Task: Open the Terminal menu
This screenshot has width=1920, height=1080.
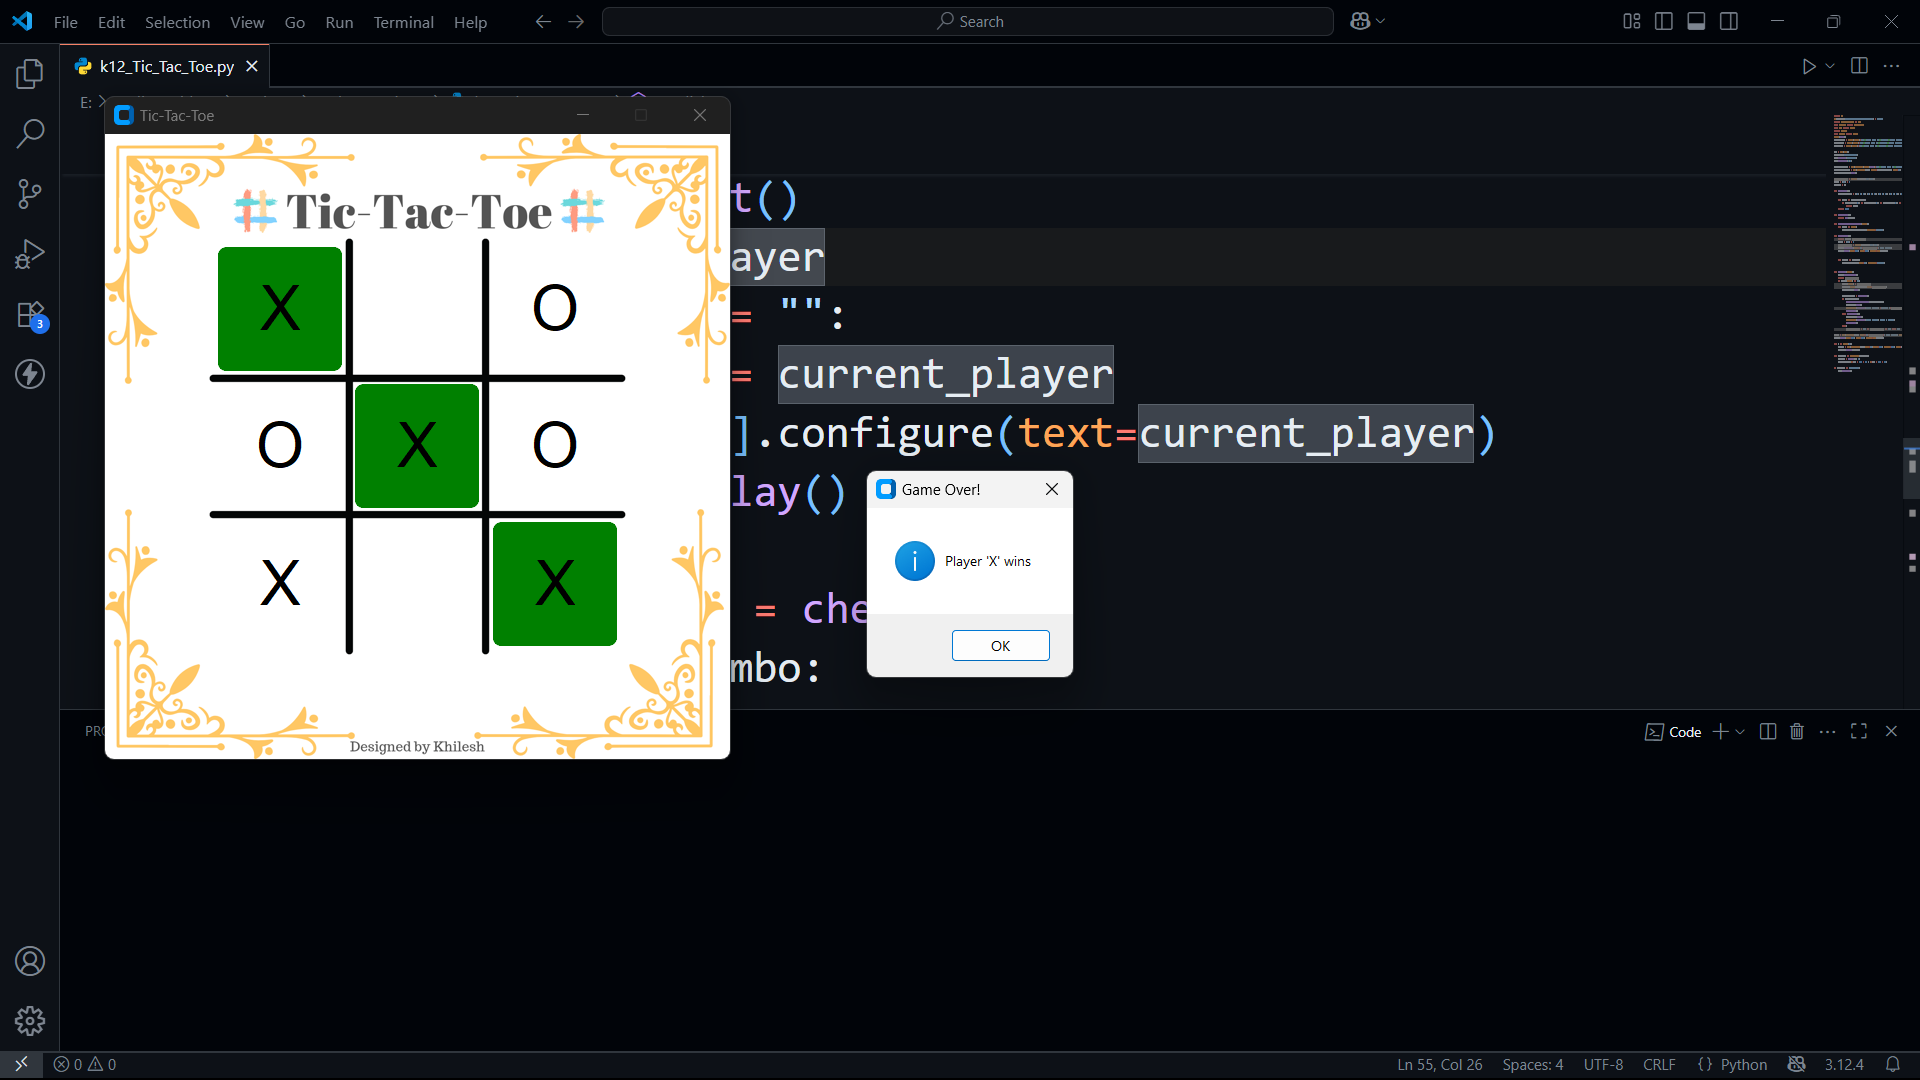Action: coord(403,22)
